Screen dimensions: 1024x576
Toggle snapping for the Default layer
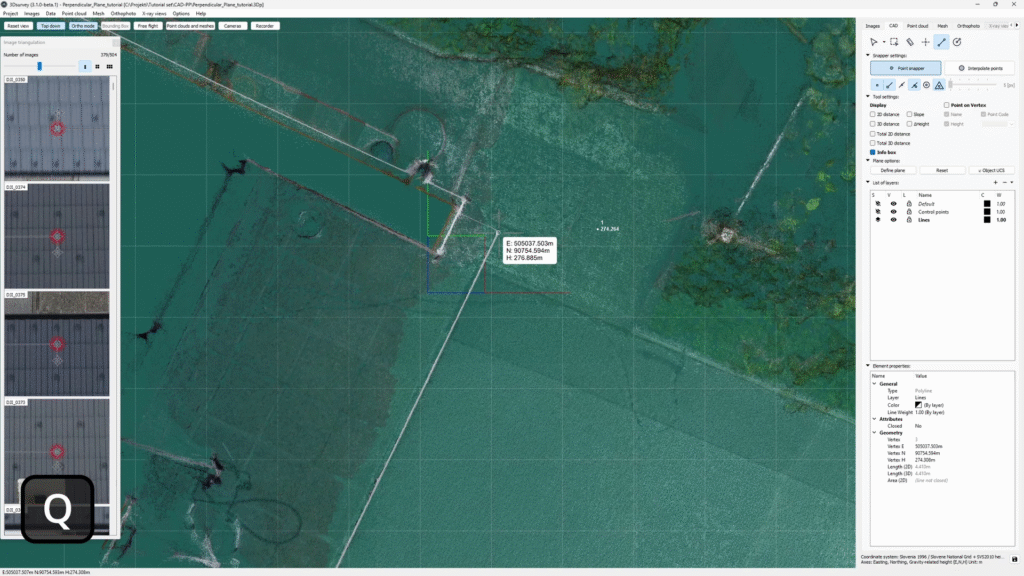click(x=878, y=204)
